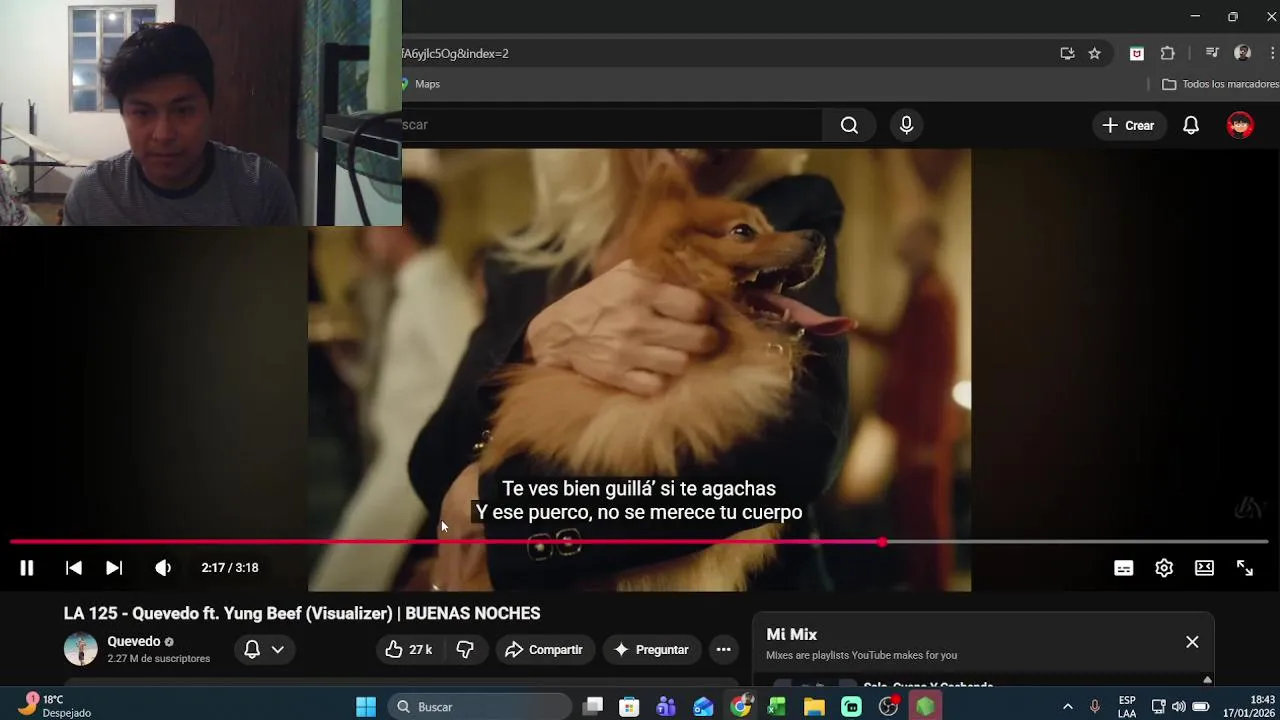Viewport: 1280px width, 720px height.
Task: Go to the previous video
Action: [x=73, y=567]
